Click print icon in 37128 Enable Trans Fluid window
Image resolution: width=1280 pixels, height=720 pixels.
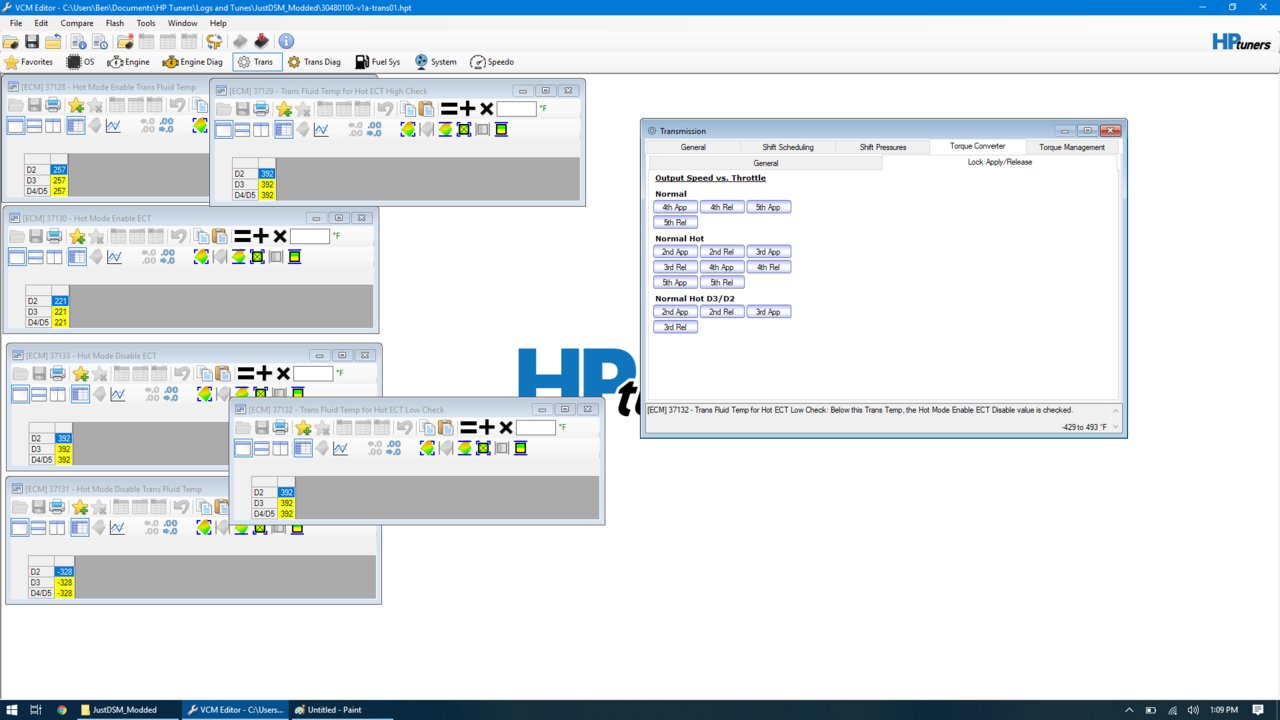54,105
